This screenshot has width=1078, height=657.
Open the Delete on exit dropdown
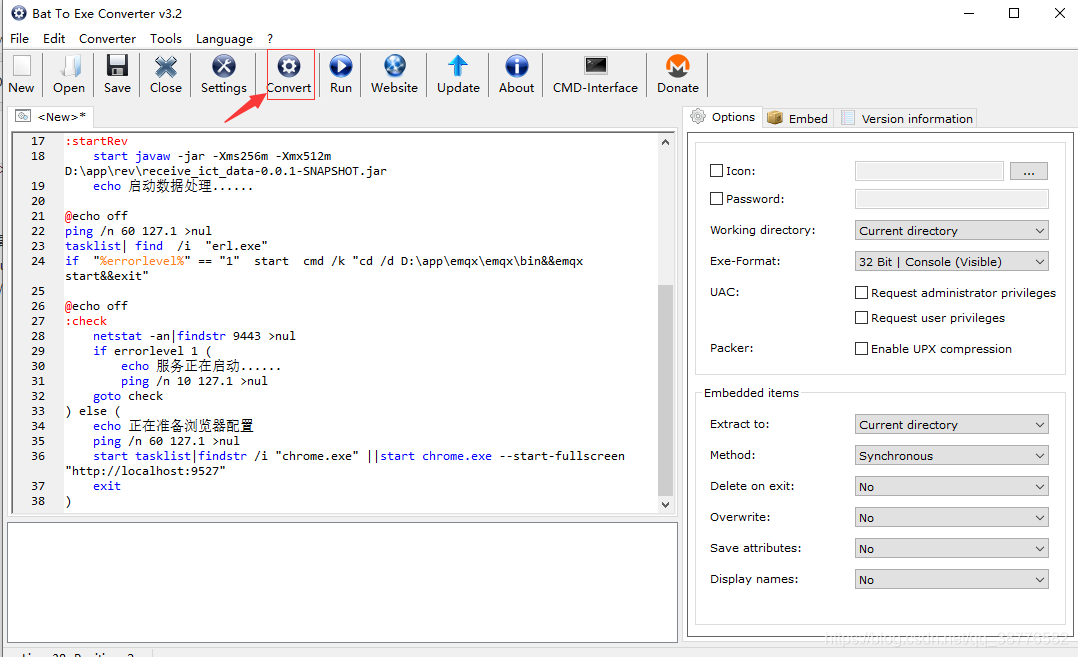pyautogui.click(x=952, y=486)
